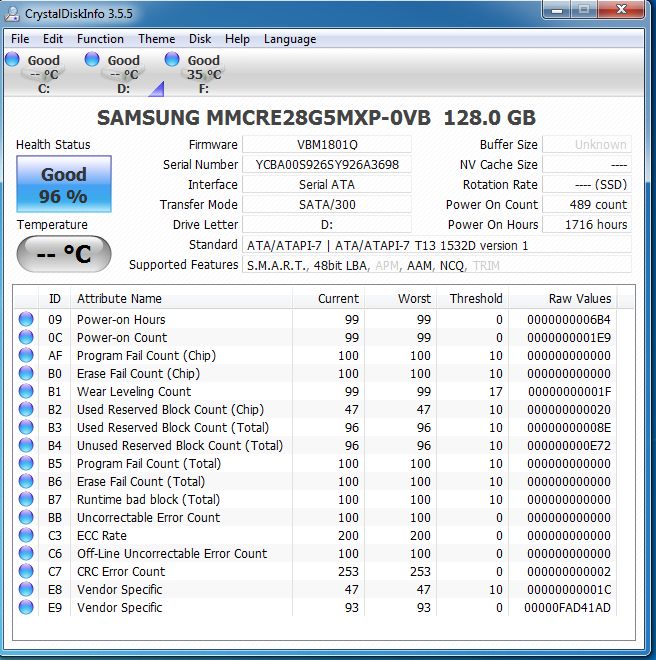Click status orb for Program Fail Count (Total)
Screen dimensions: 656x660
26,463
